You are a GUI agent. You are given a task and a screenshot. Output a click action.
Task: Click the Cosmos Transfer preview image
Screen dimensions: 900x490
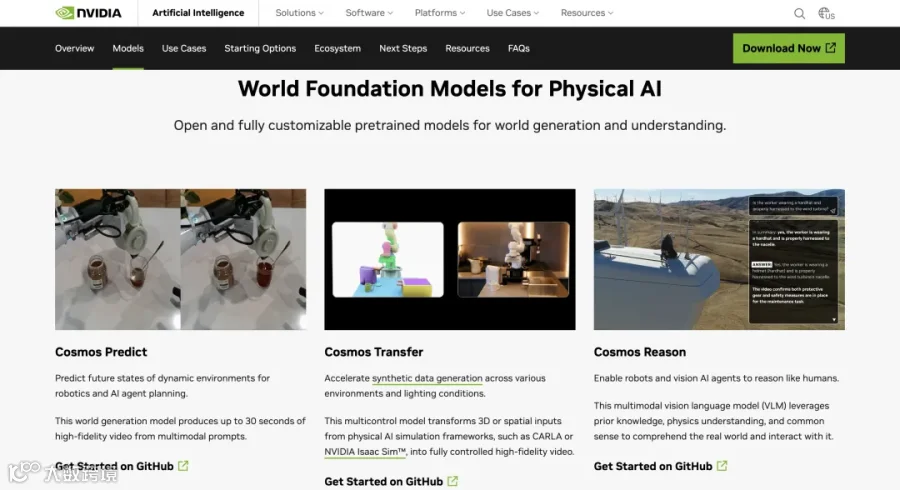click(449, 259)
